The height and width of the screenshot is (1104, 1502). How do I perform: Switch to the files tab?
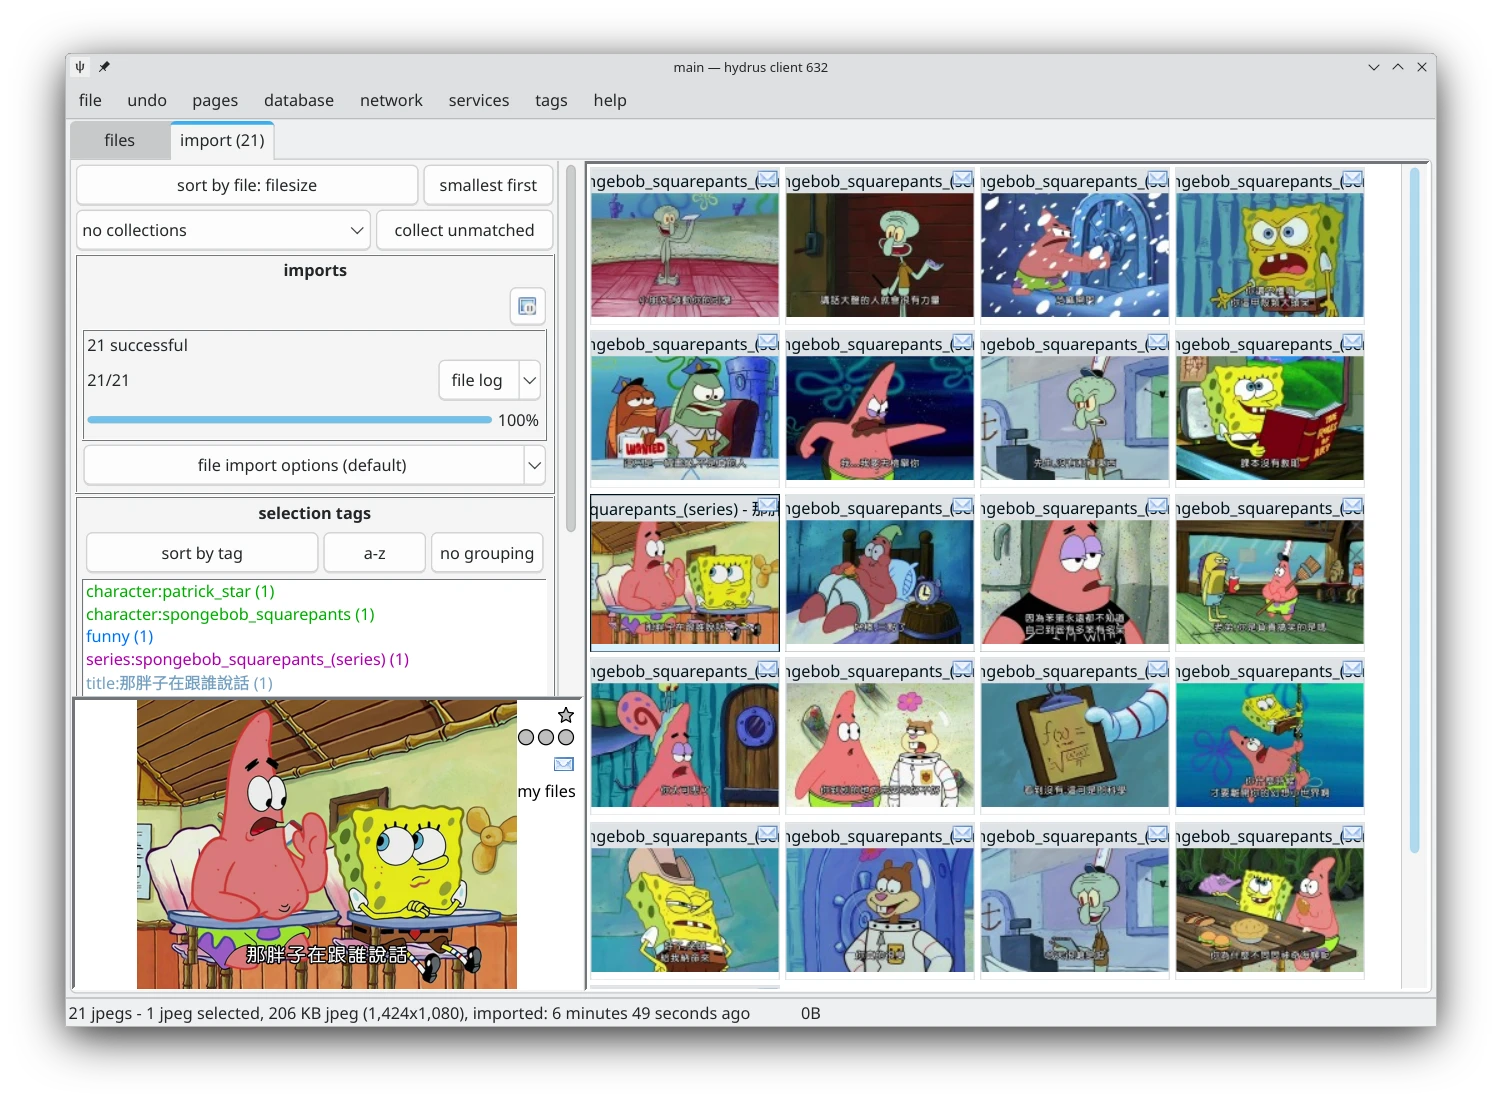(119, 140)
